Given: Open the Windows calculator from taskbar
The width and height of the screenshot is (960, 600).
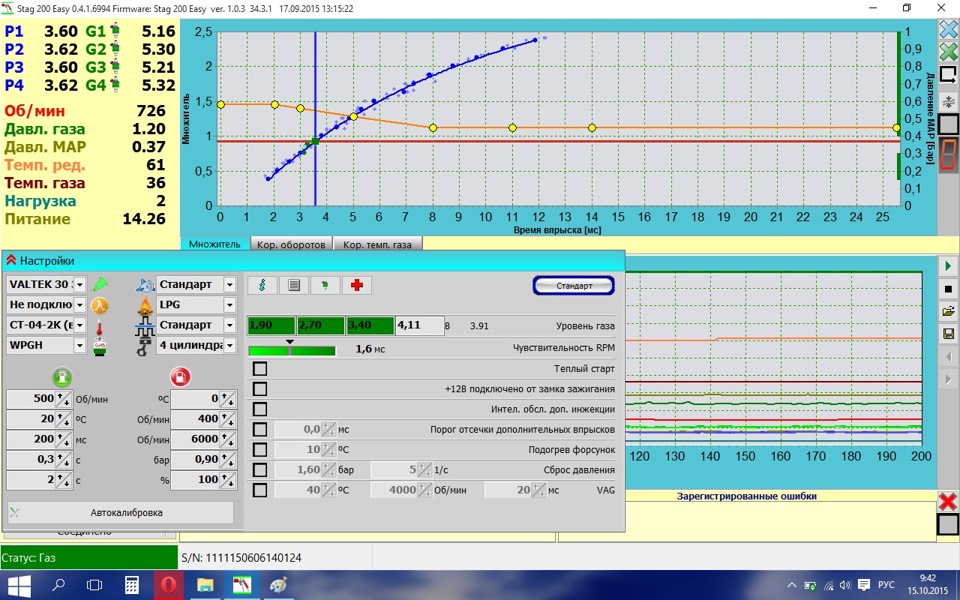Looking at the screenshot, I should click(x=131, y=585).
